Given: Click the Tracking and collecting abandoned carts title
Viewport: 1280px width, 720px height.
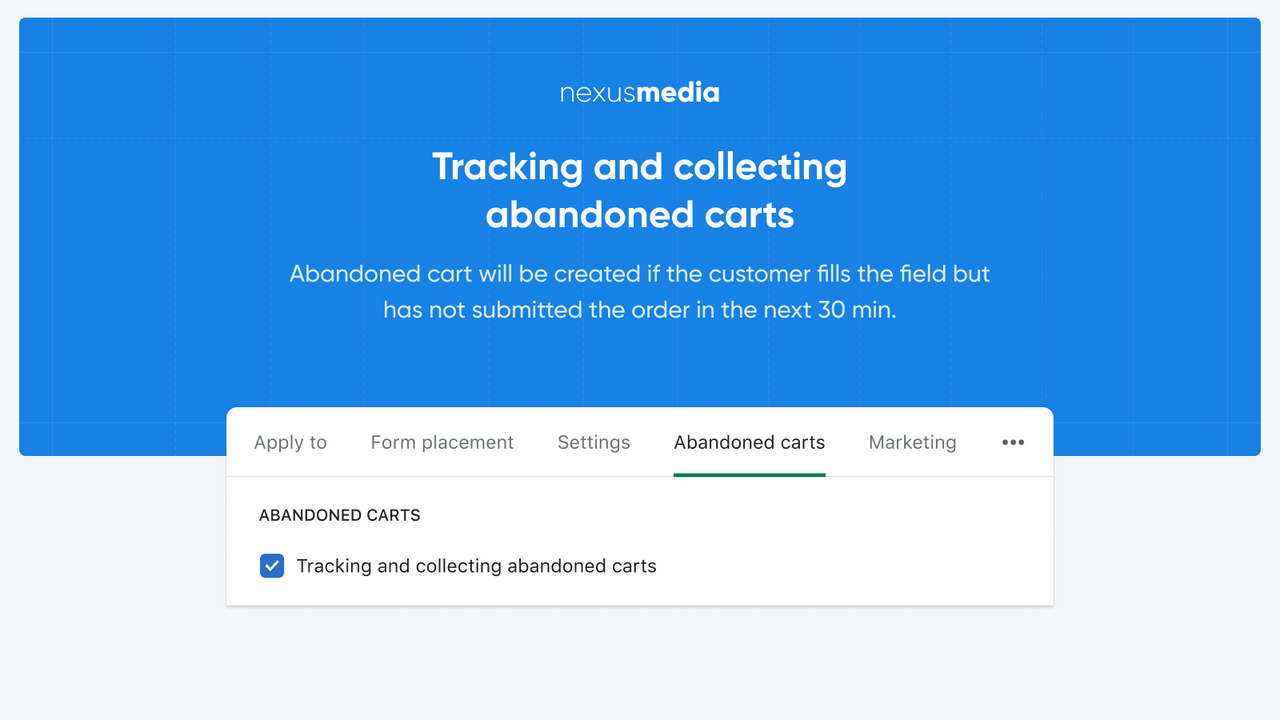Looking at the screenshot, I should click(639, 190).
